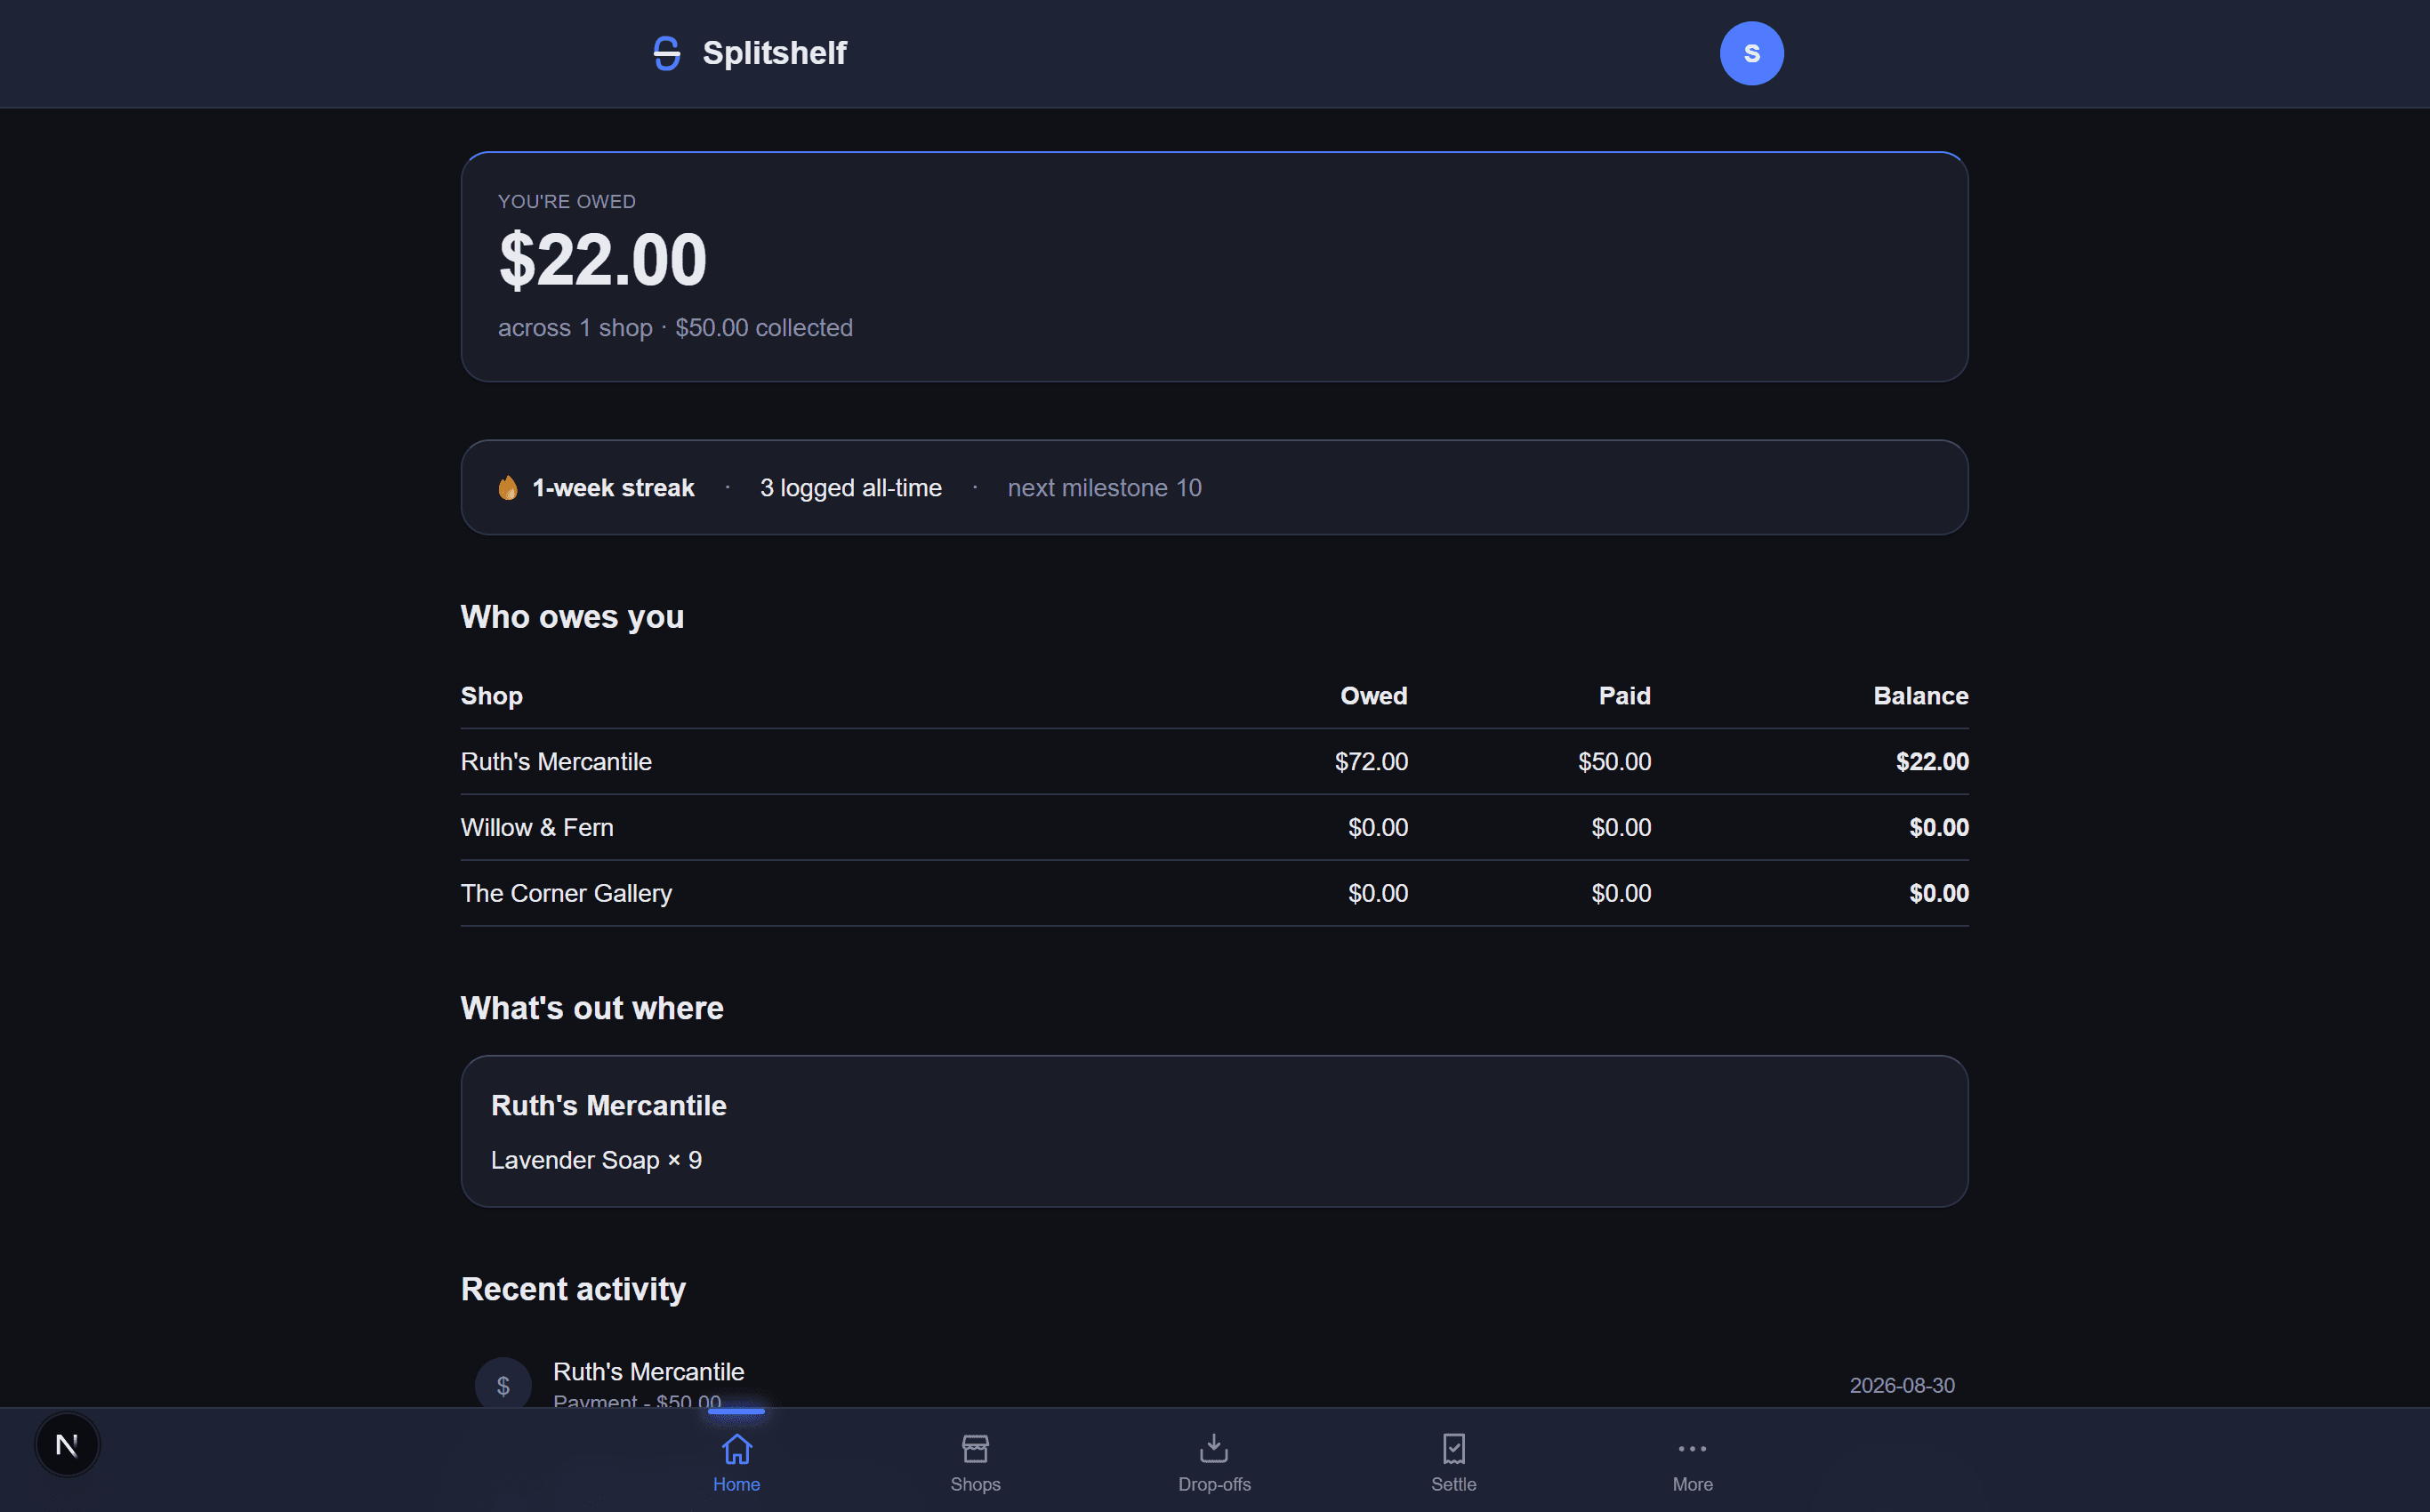Click the Home icon in bottom navigation
The height and width of the screenshot is (1512, 2430).
(x=736, y=1448)
